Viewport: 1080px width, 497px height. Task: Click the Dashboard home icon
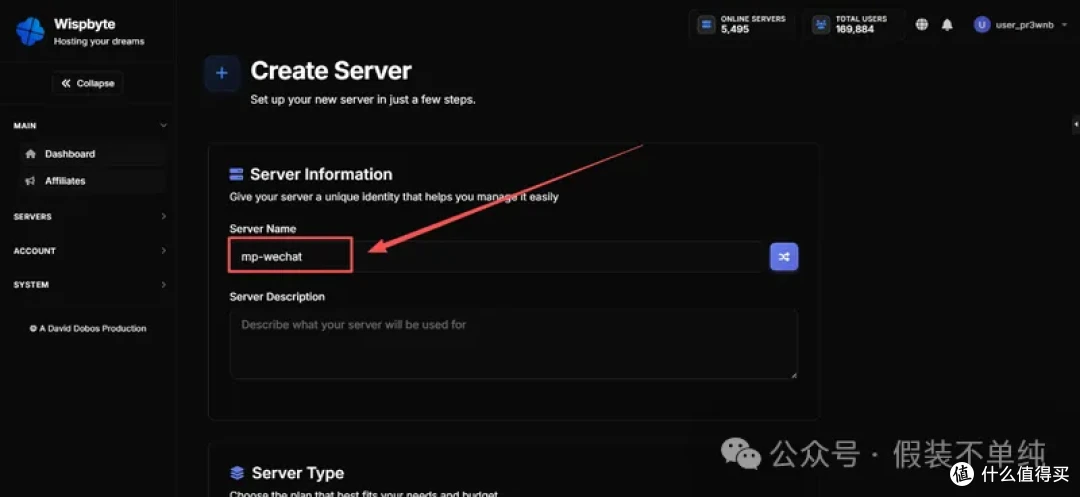(x=30, y=154)
